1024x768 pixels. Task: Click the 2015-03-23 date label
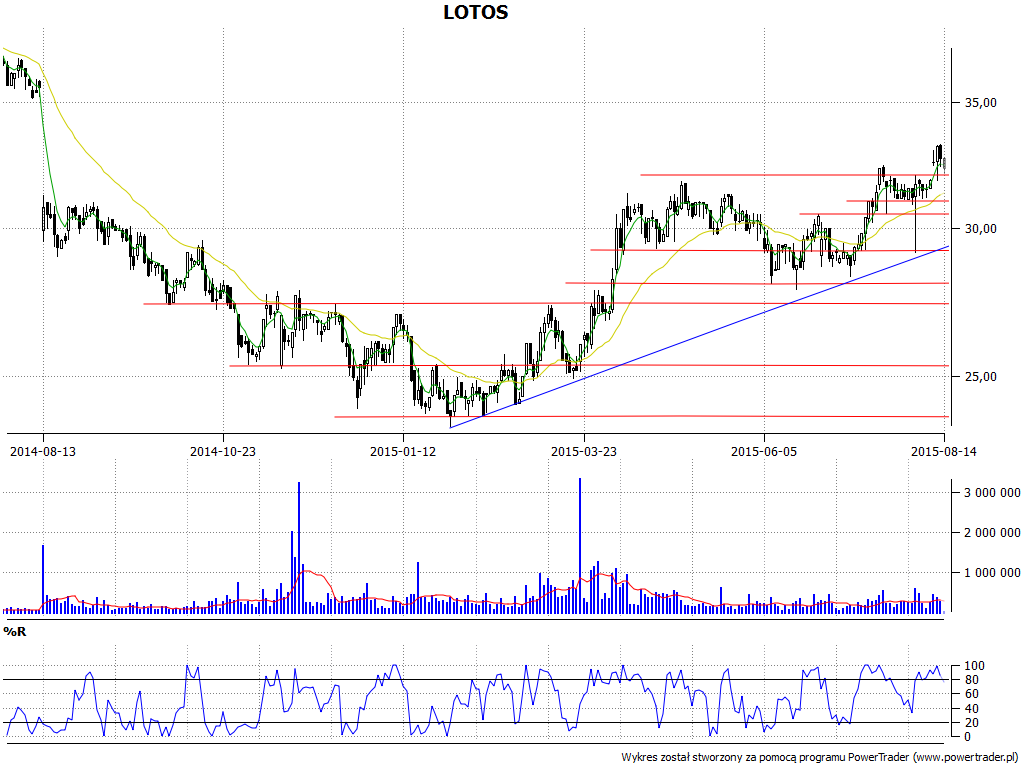(584, 451)
